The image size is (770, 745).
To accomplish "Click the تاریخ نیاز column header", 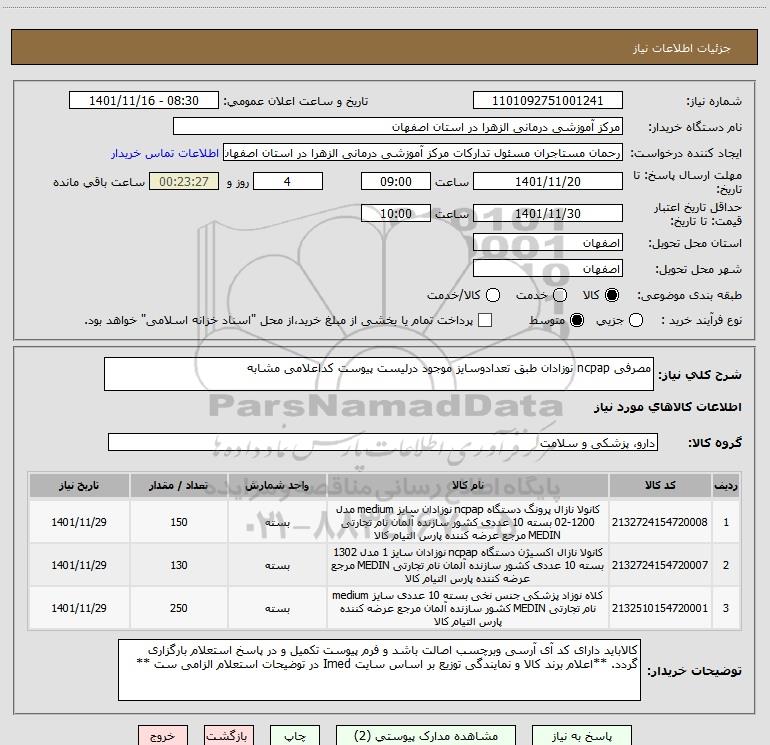I will tap(79, 486).
